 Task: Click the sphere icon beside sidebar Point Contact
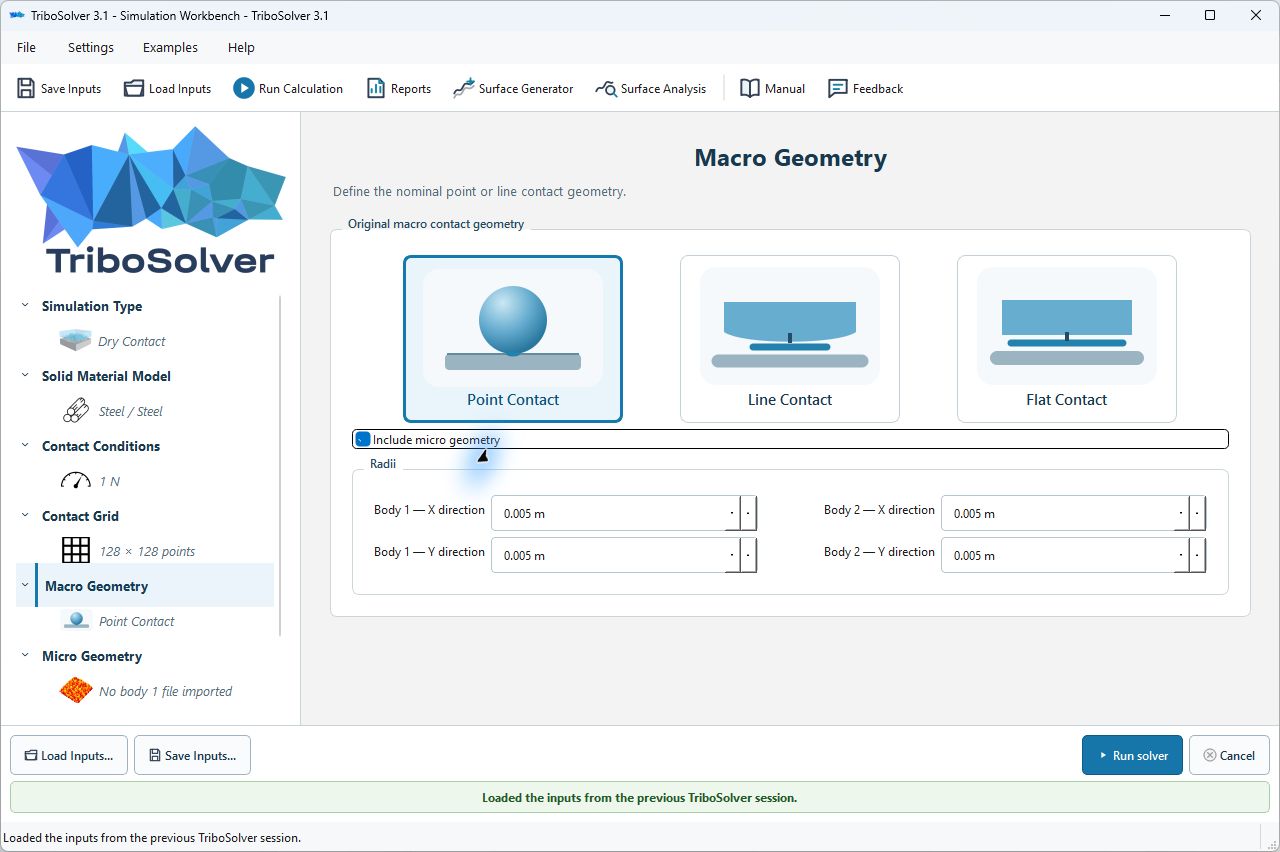coord(76,621)
